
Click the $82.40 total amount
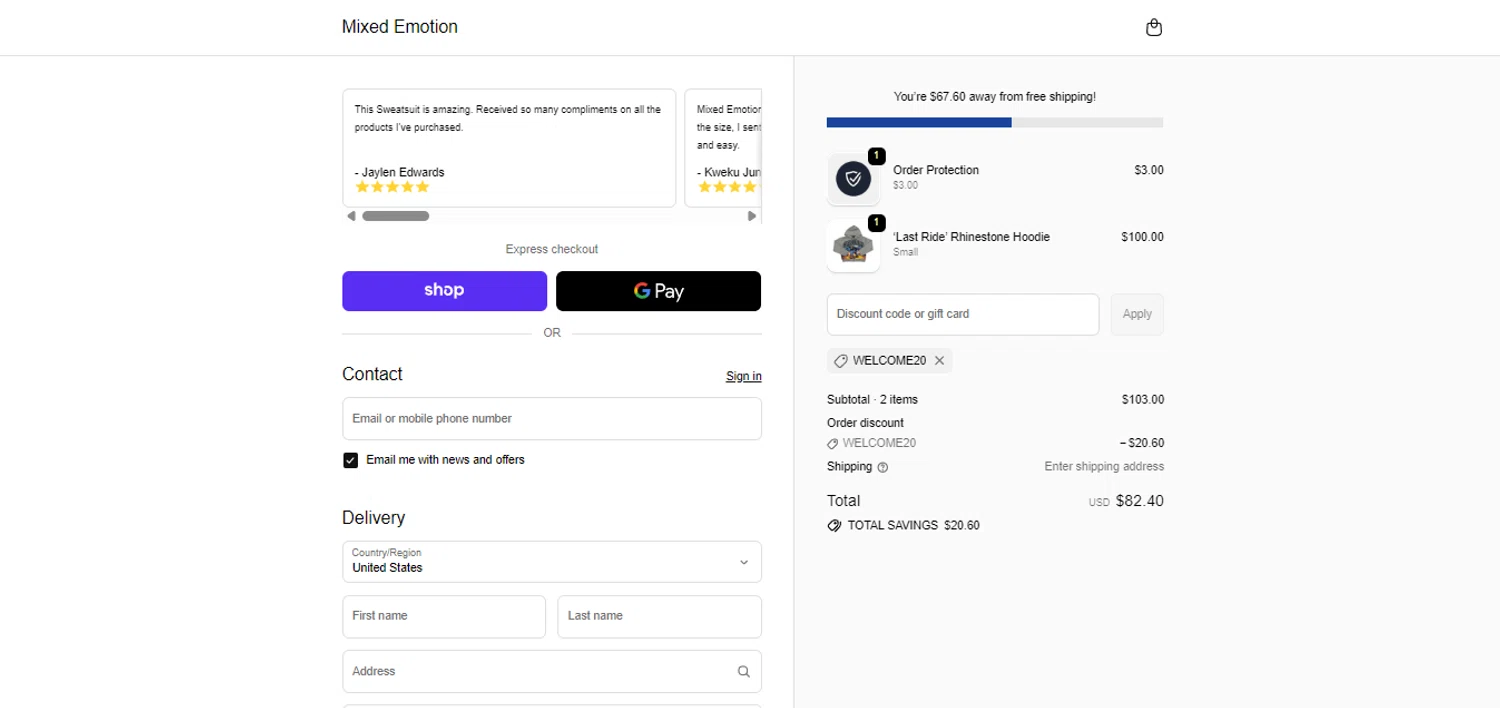tap(1140, 501)
